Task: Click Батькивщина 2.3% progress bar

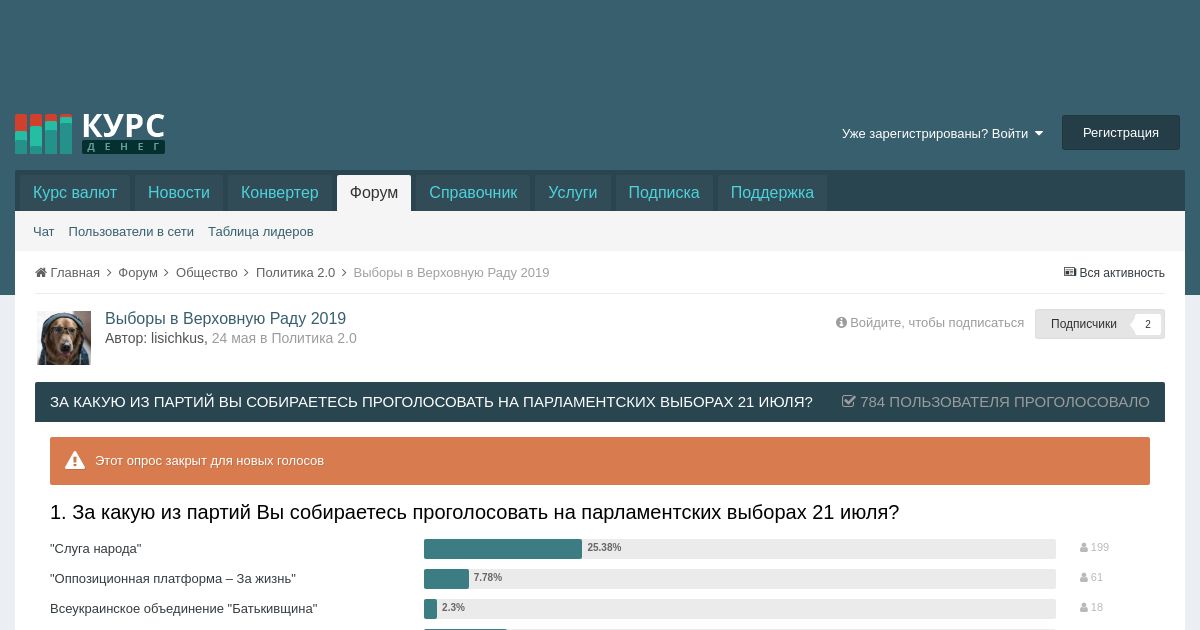Action: click(x=740, y=608)
